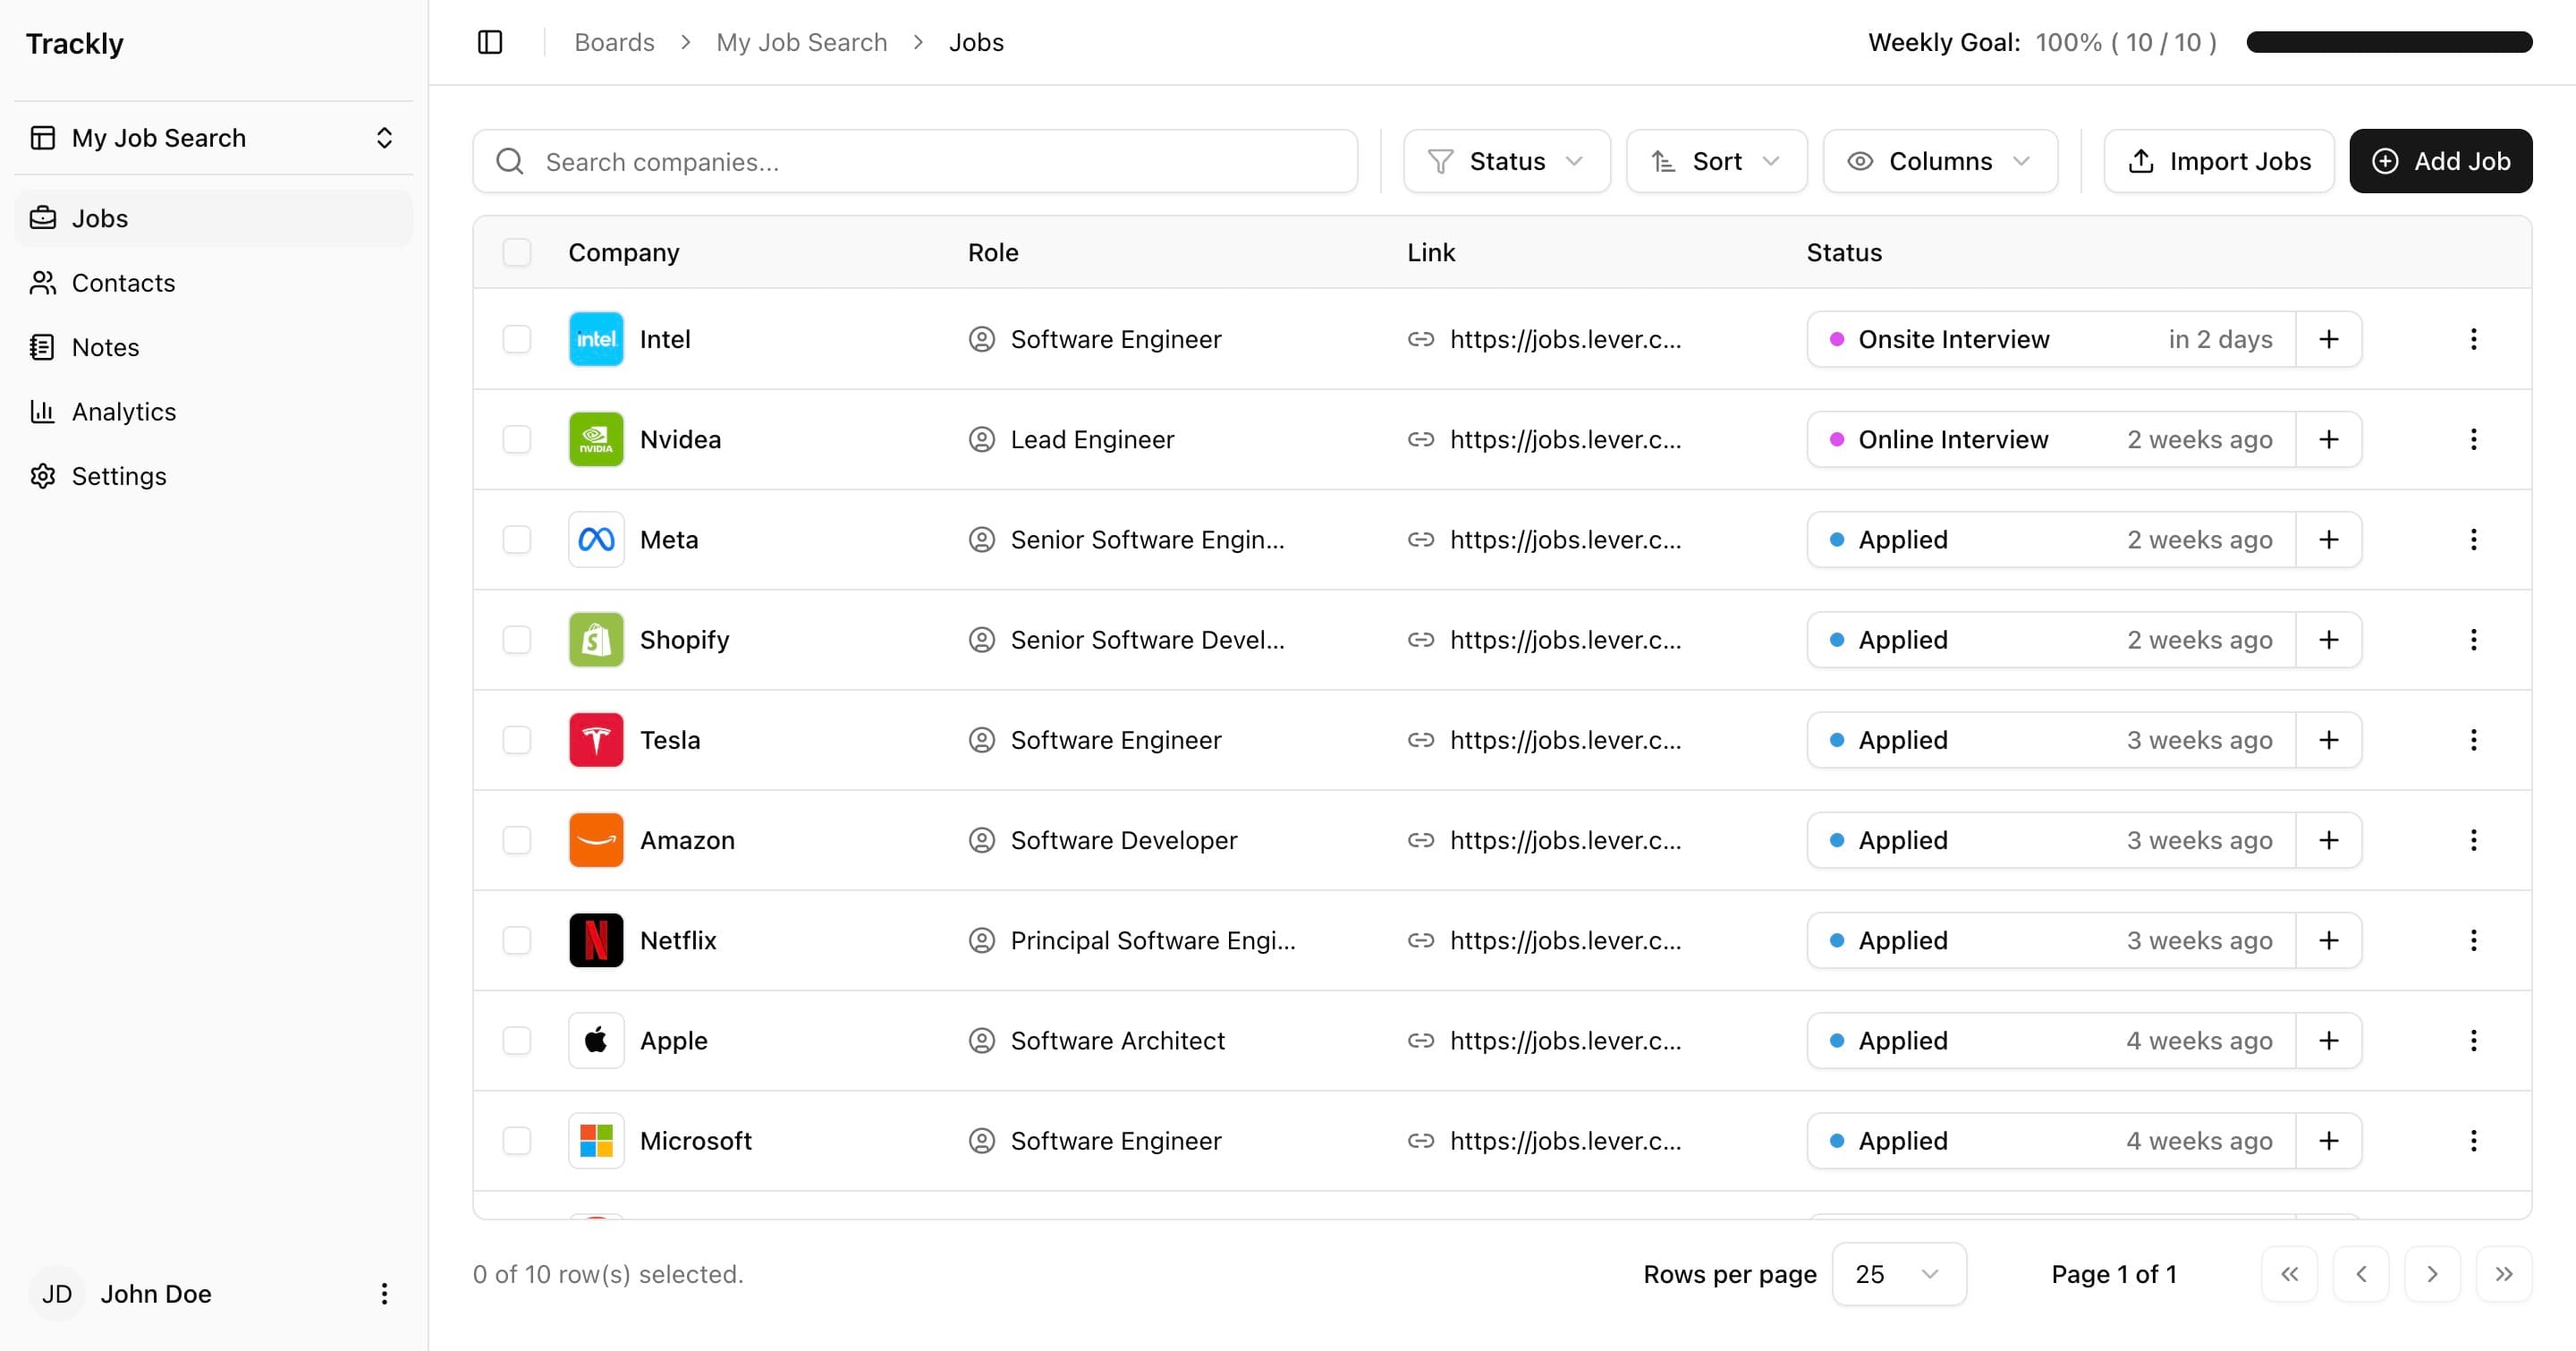Click the Tesla company logo
Viewport: 2576px width, 1351px height.
point(596,740)
